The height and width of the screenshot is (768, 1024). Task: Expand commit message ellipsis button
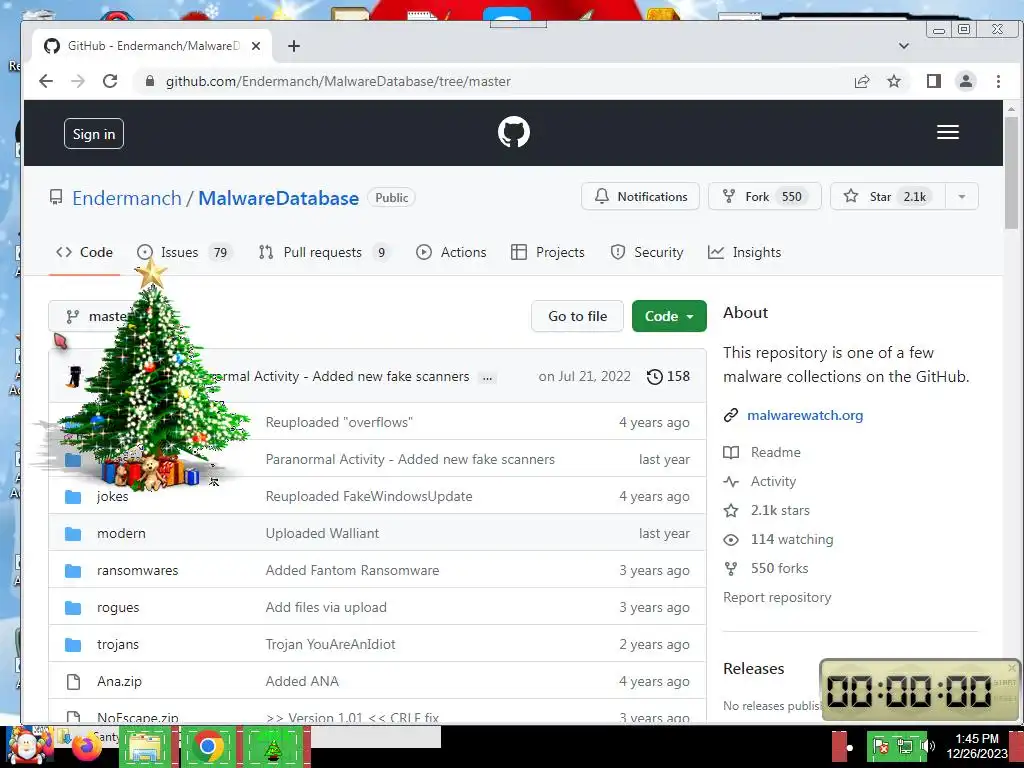(x=487, y=377)
